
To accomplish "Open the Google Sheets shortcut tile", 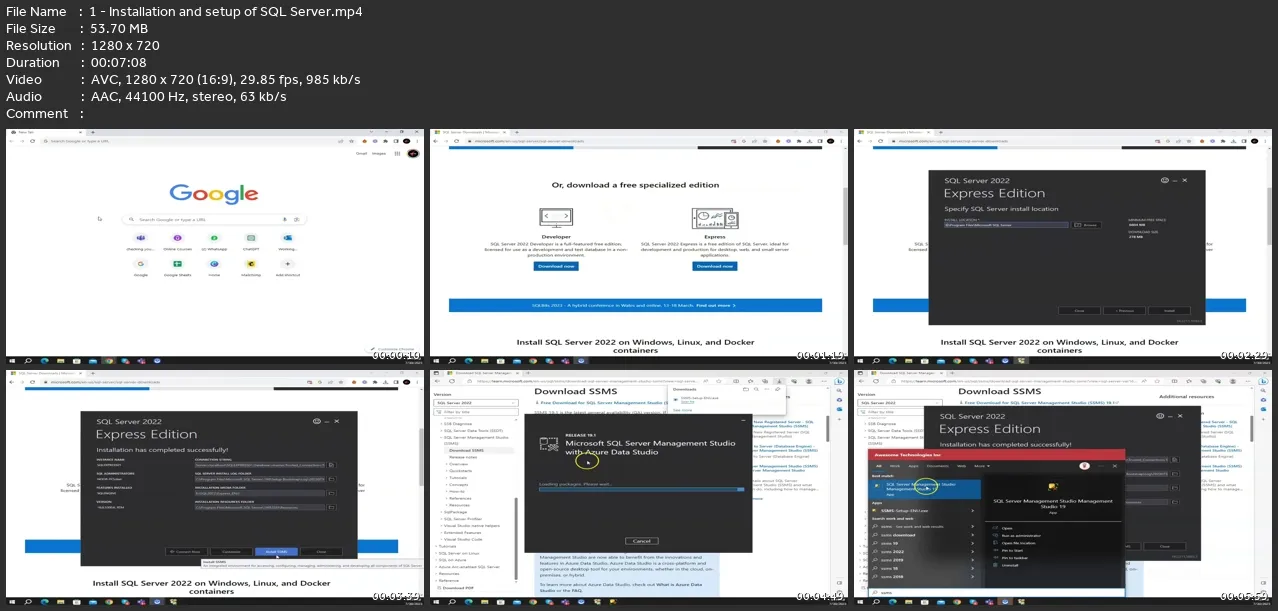I will pyautogui.click(x=177, y=266).
